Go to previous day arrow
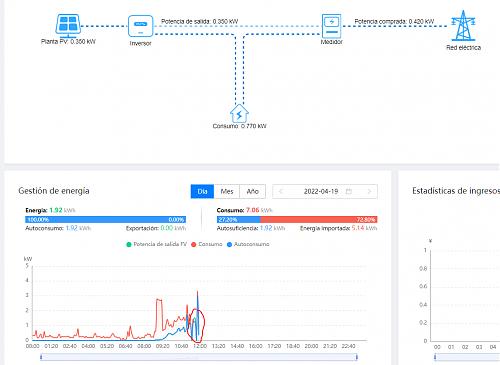 (x=281, y=191)
